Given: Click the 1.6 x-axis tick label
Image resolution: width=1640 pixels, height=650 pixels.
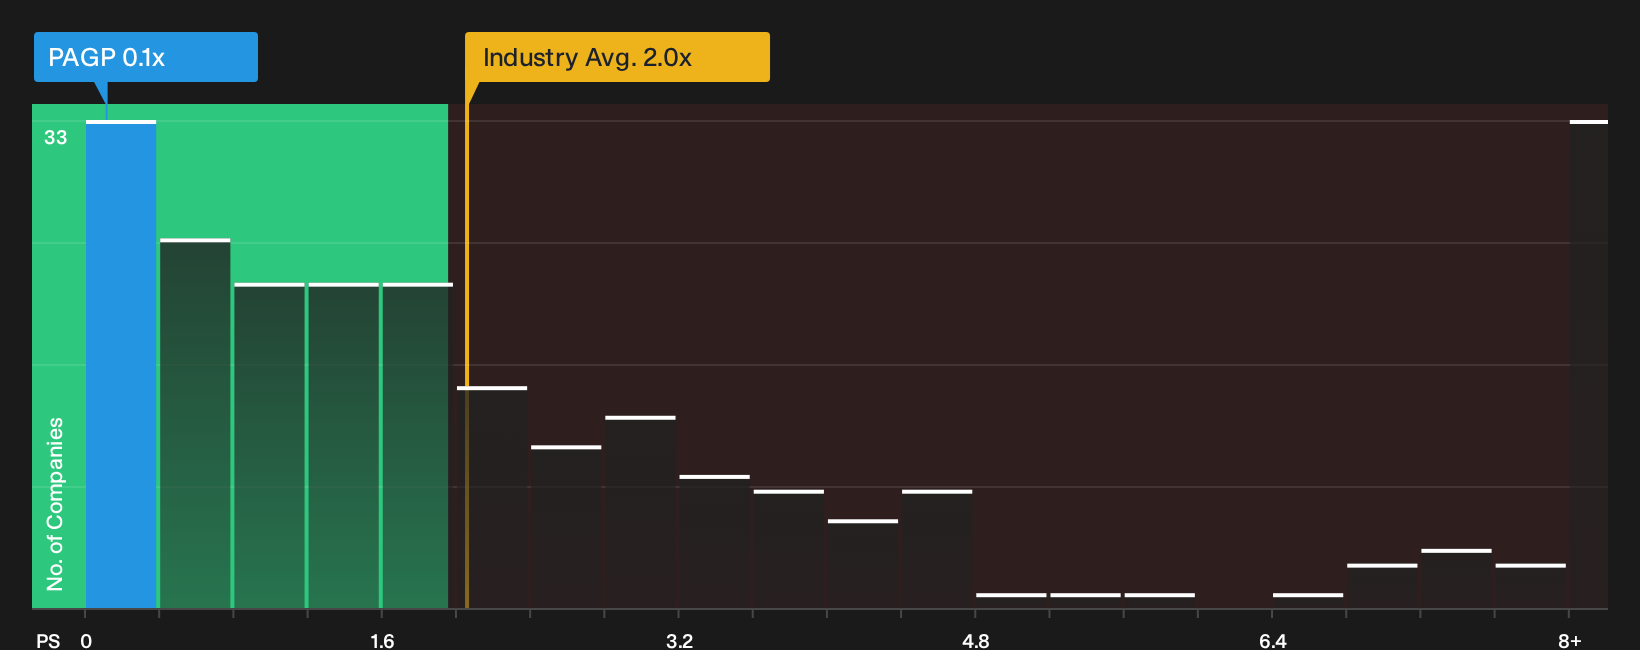Looking at the screenshot, I should pyautogui.click(x=382, y=641).
